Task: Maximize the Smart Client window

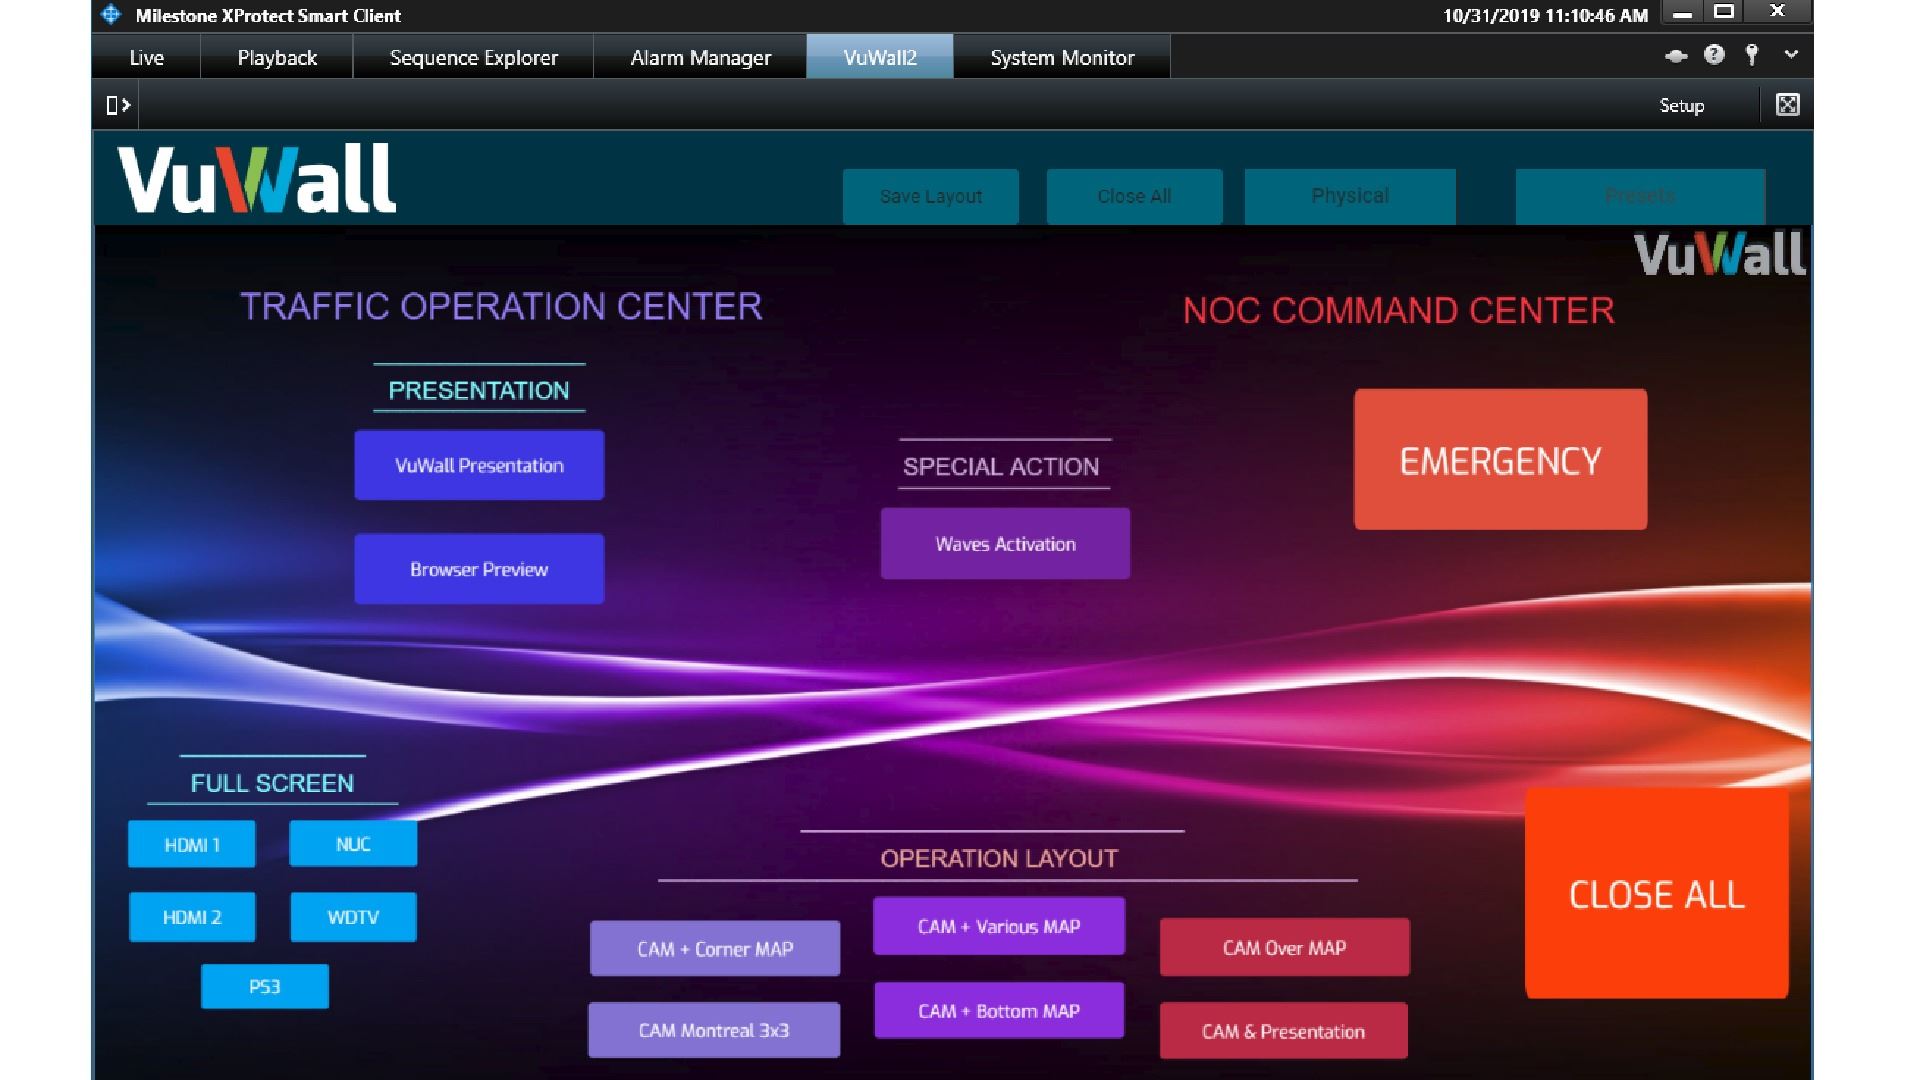Action: click(1723, 12)
